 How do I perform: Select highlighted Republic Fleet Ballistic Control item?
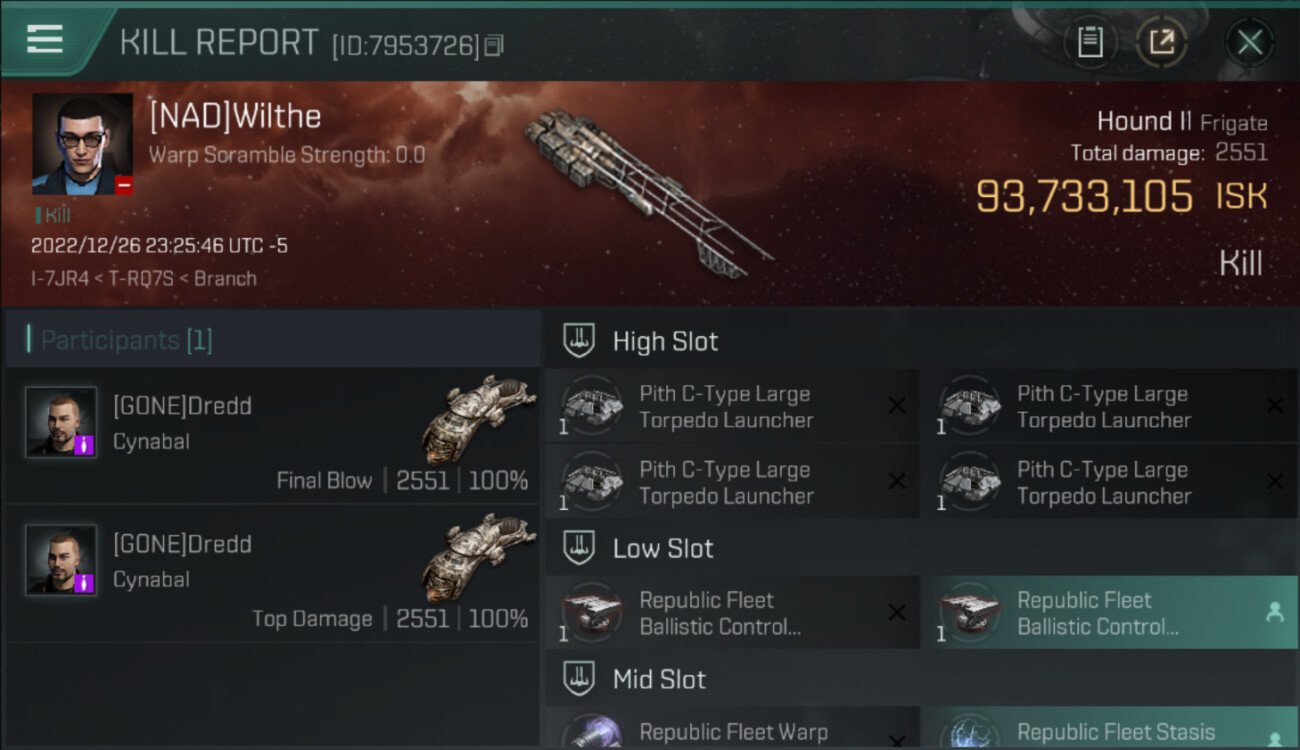pyautogui.click(x=1110, y=613)
